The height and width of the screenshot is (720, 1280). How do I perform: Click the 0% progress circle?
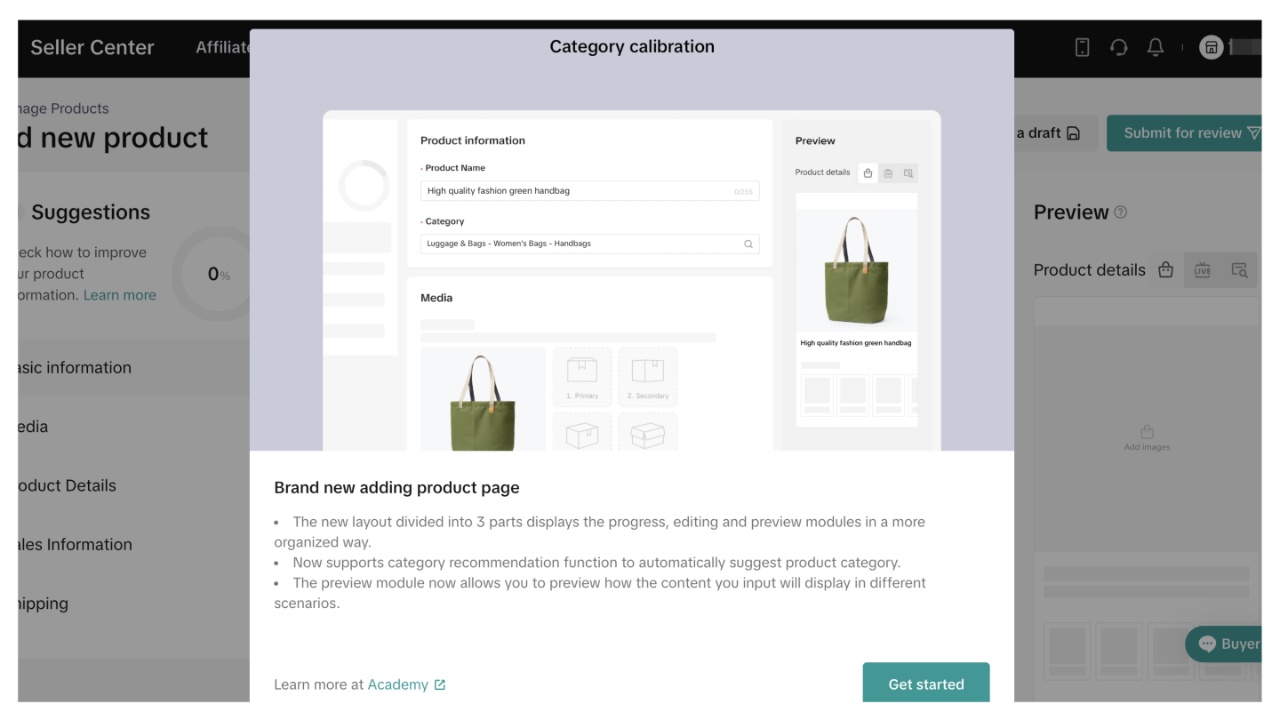point(214,274)
